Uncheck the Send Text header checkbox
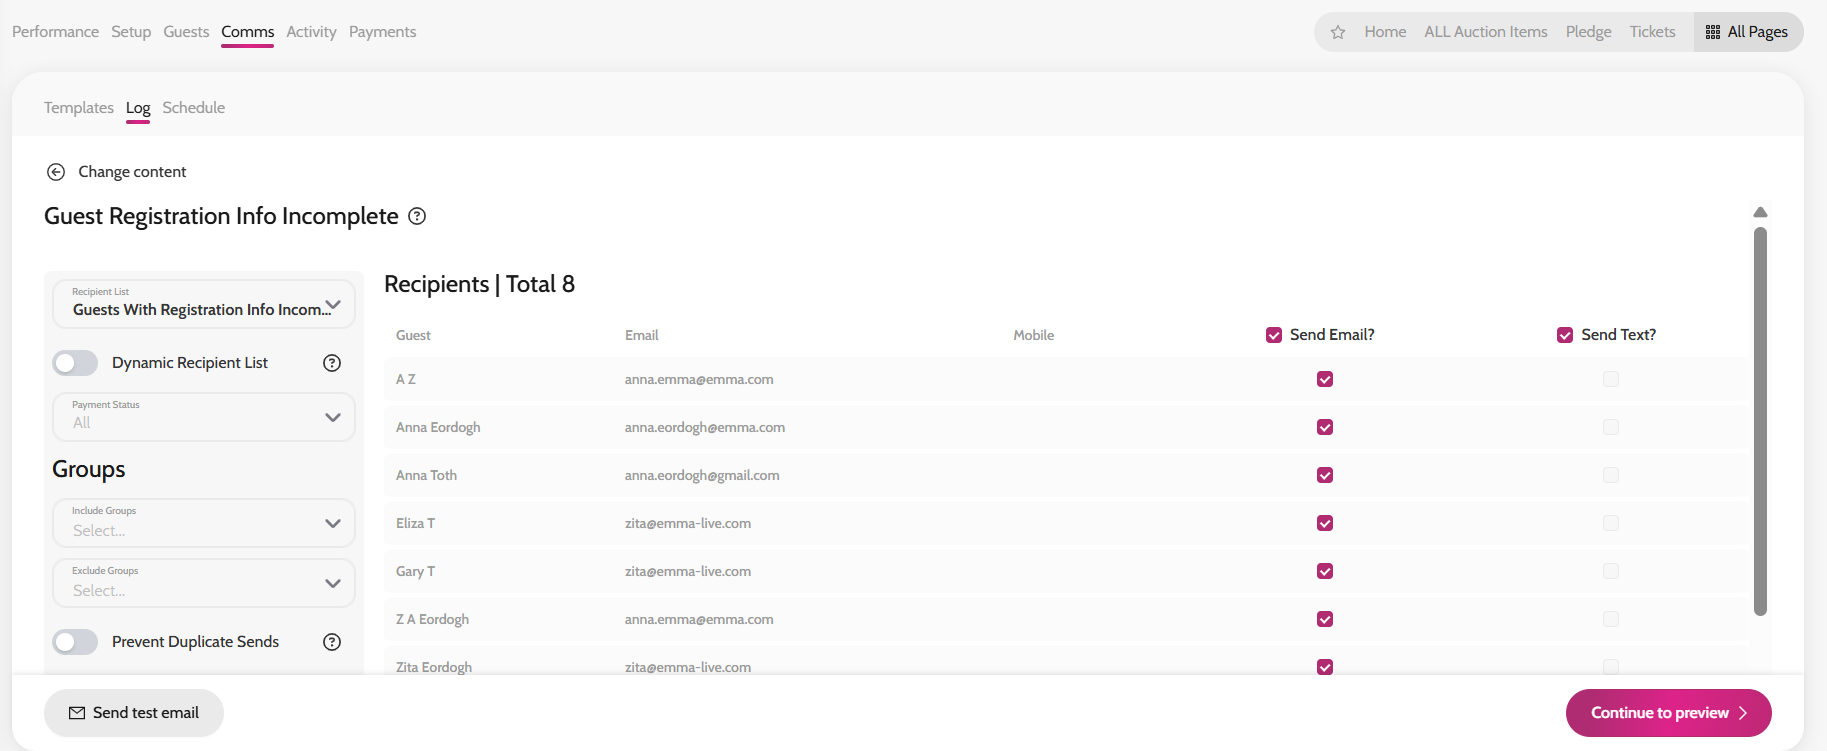Screen dimensions: 1827x751 point(1565,335)
